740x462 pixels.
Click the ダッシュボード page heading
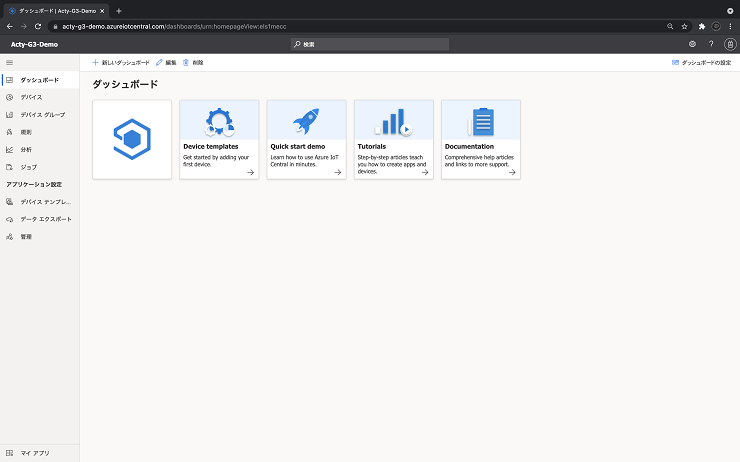tap(125, 84)
